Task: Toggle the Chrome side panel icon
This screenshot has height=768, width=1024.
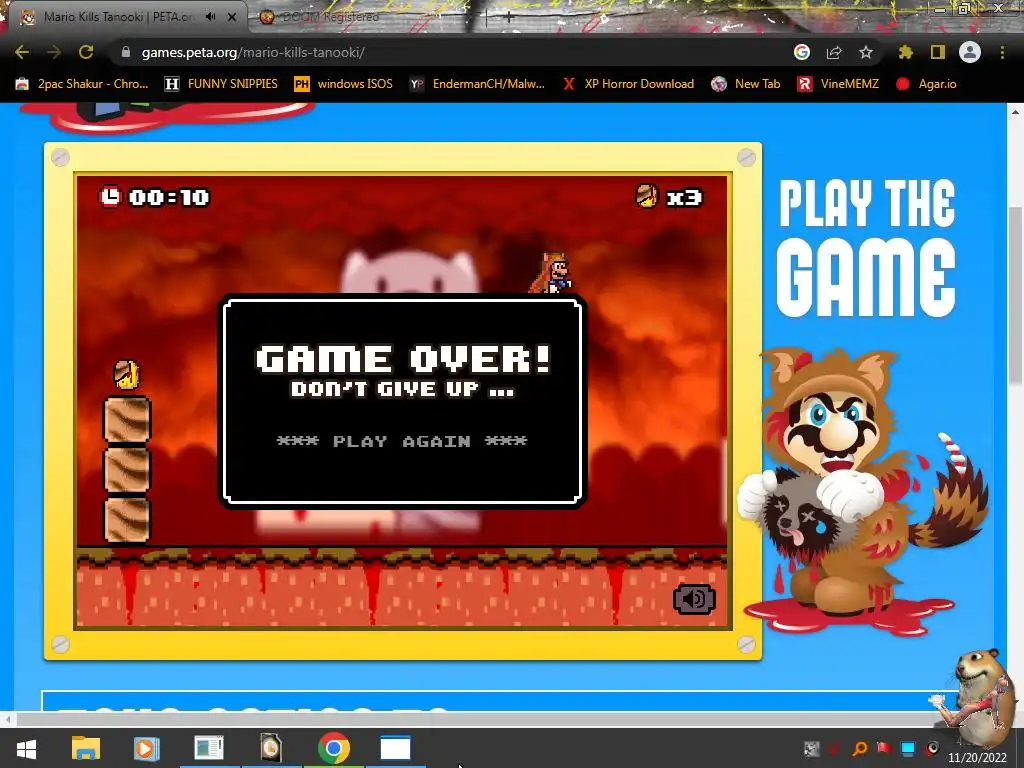Action: [938, 52]
